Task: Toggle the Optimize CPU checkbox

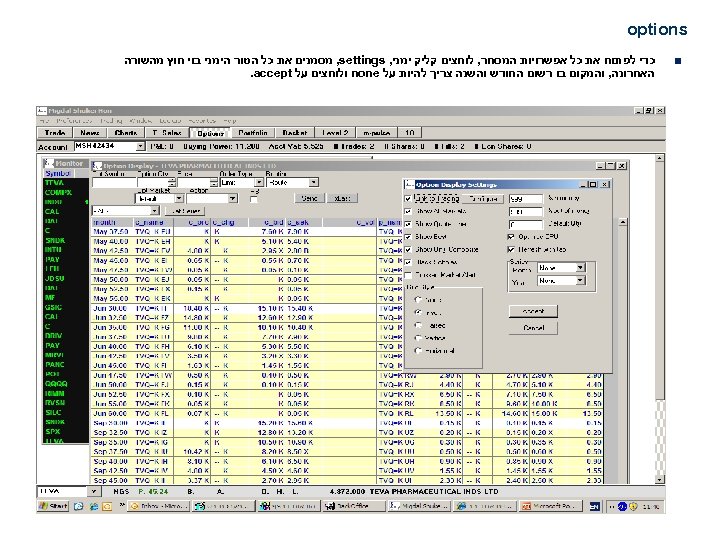Action: pyautogui.click(x=511, y=236)
